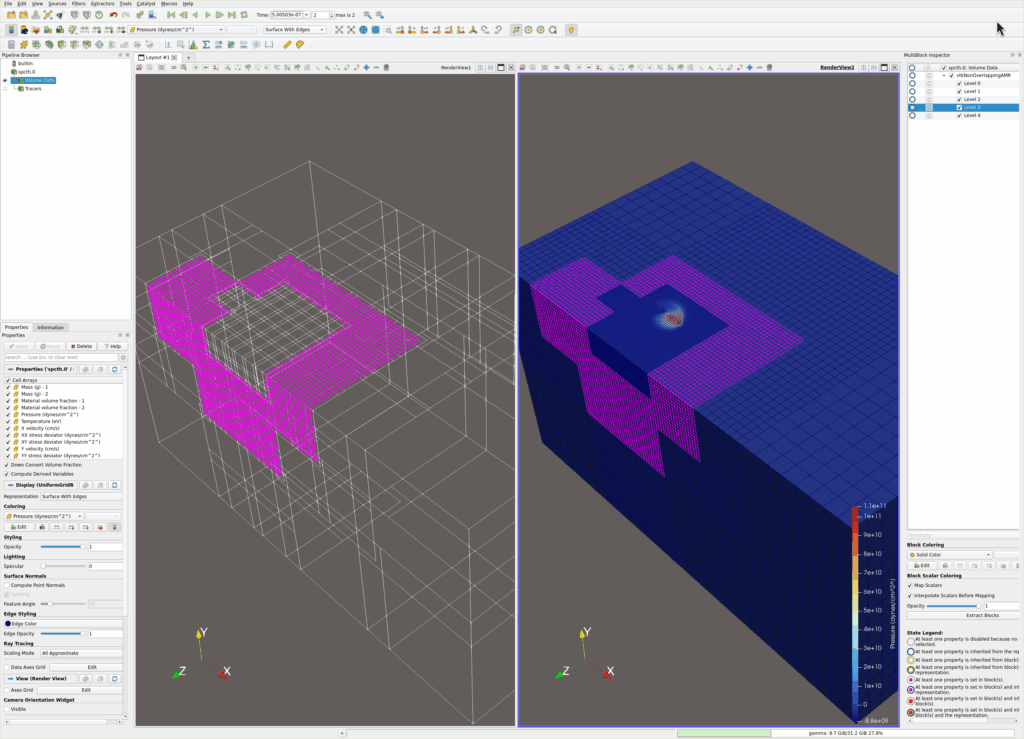Open the Filters menu

click(78, 4)
